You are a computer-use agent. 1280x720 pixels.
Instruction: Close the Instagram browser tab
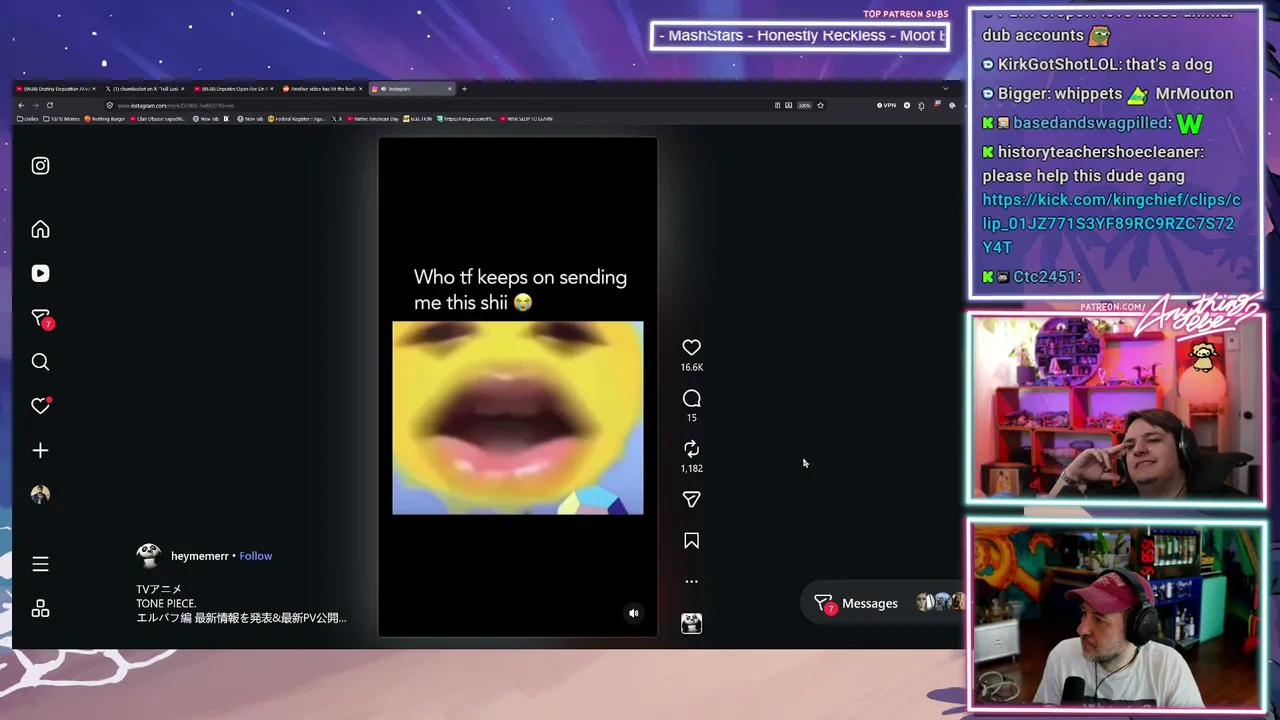pyautogui.click(x=449, y=89)
